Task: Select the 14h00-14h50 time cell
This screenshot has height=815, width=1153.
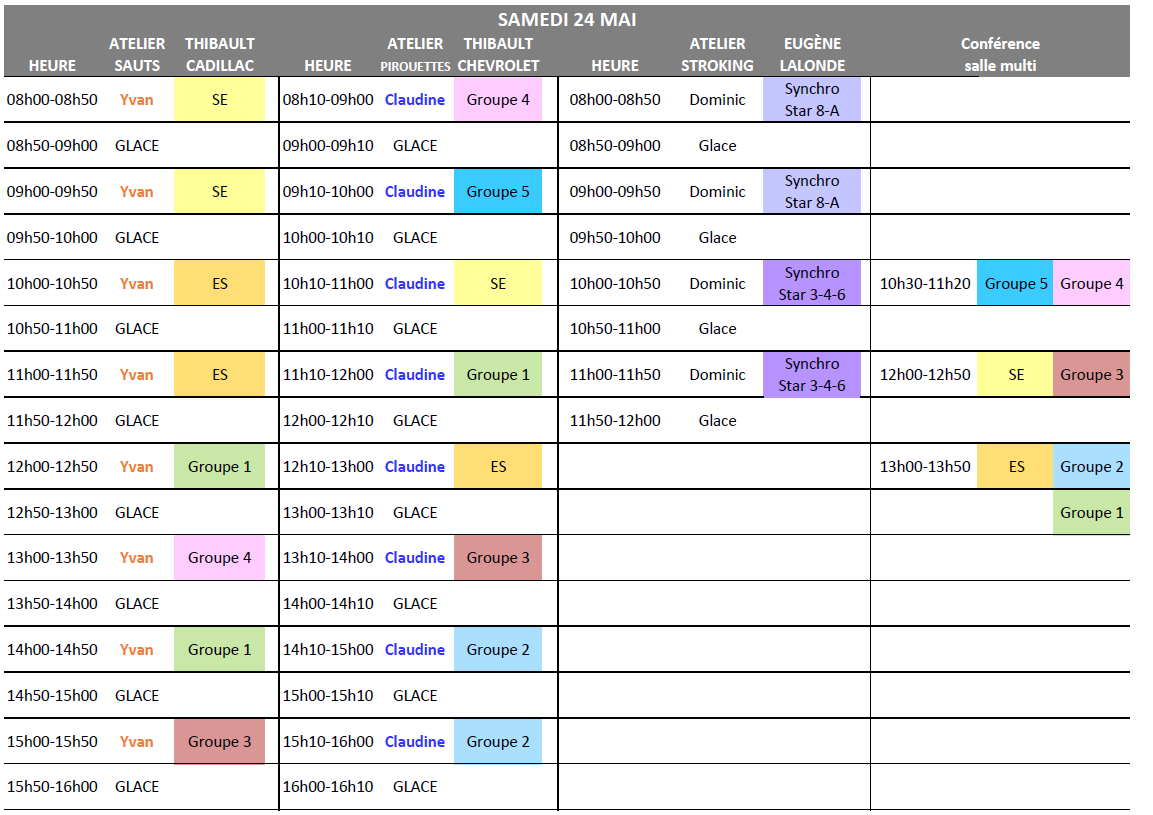Action: pos(52,650)
